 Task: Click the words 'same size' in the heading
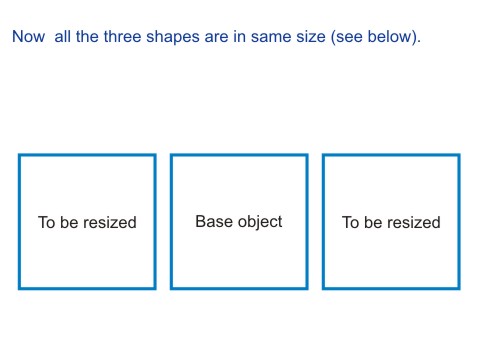(288, 36)
